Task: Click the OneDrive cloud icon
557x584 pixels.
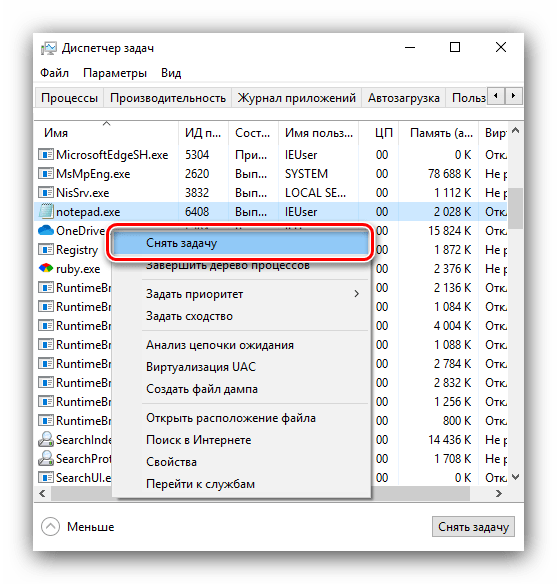Action: (46, 230)
